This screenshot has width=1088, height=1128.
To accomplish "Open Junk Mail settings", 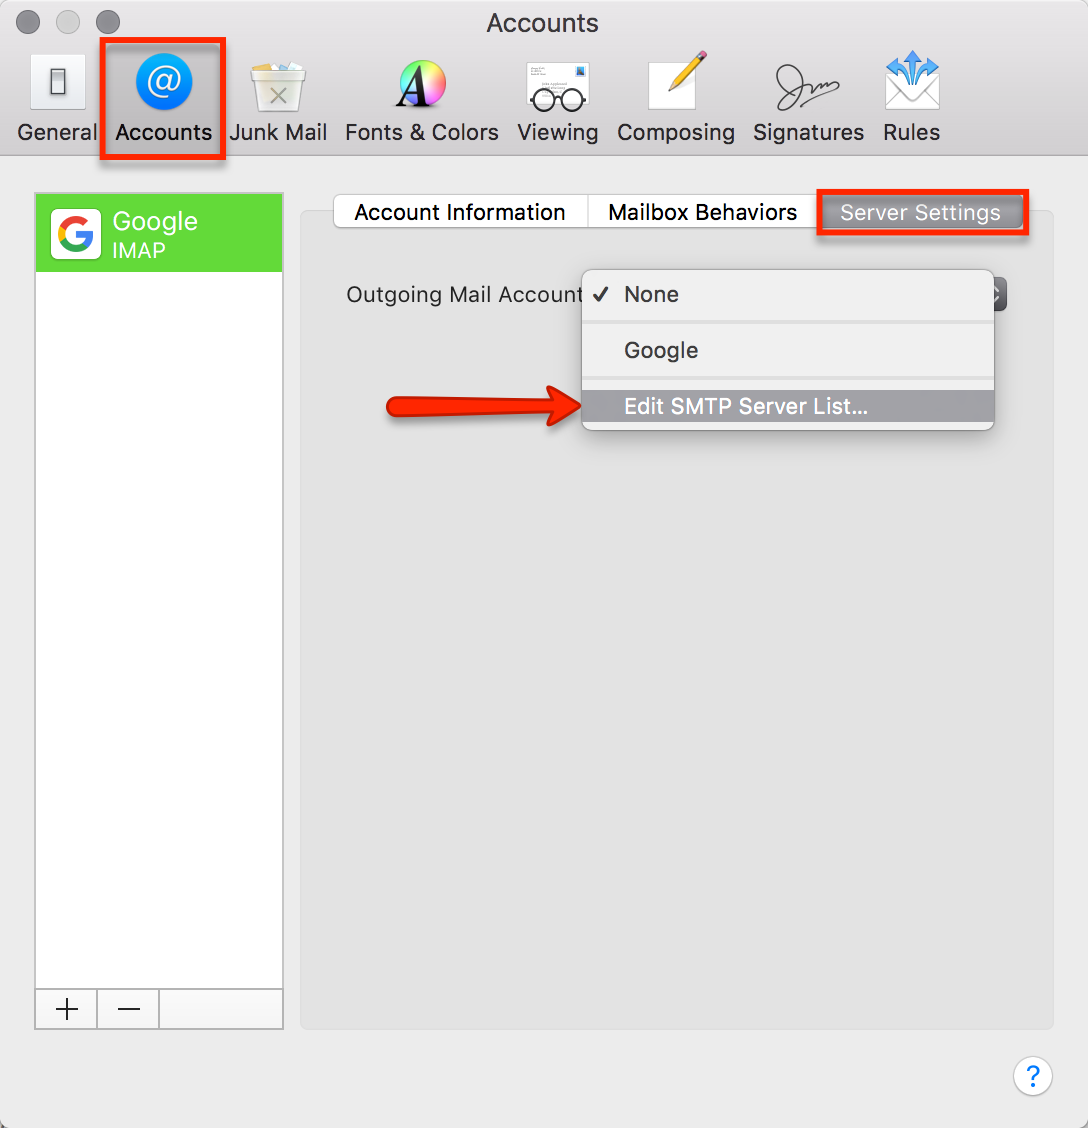I will click(x=277, y=95).
